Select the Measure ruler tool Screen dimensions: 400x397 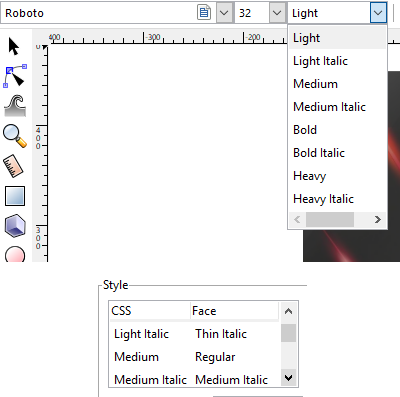(x=14, y=166)
